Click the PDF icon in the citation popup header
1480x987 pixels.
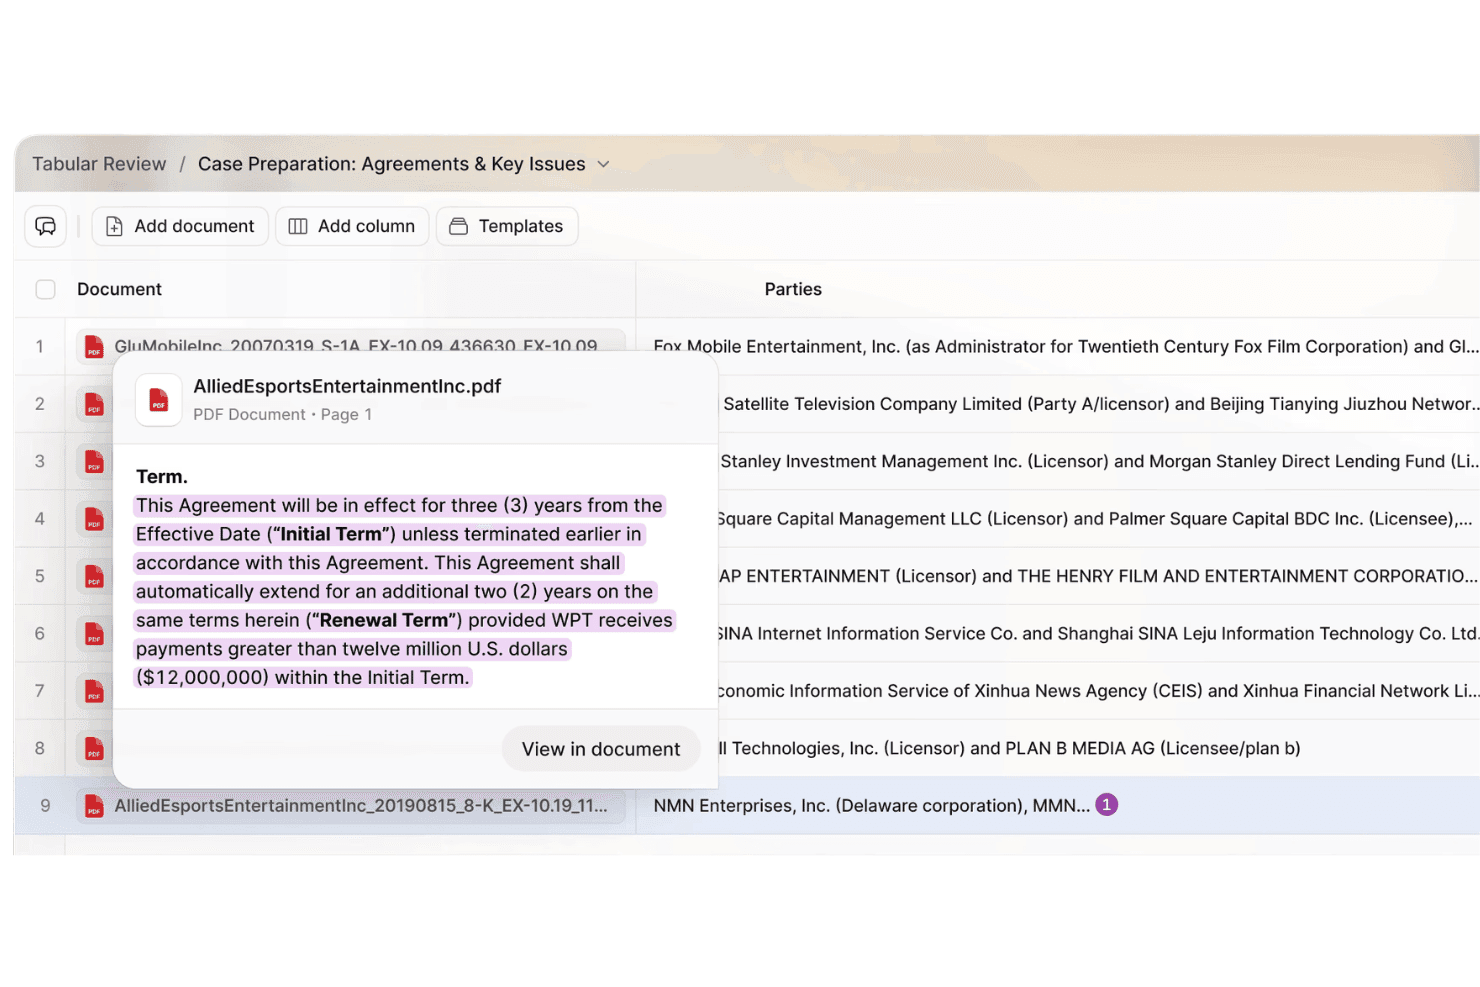pos(159,400)
